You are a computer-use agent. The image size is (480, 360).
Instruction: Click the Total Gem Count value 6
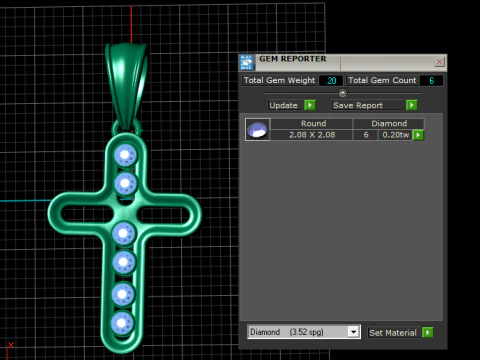(x=432, y=81)
